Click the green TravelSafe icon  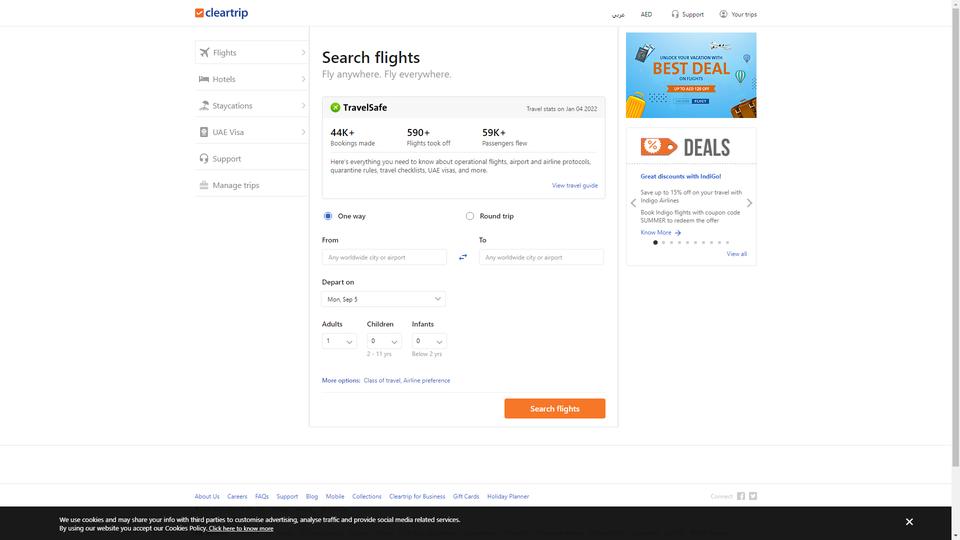pos(335,108)
